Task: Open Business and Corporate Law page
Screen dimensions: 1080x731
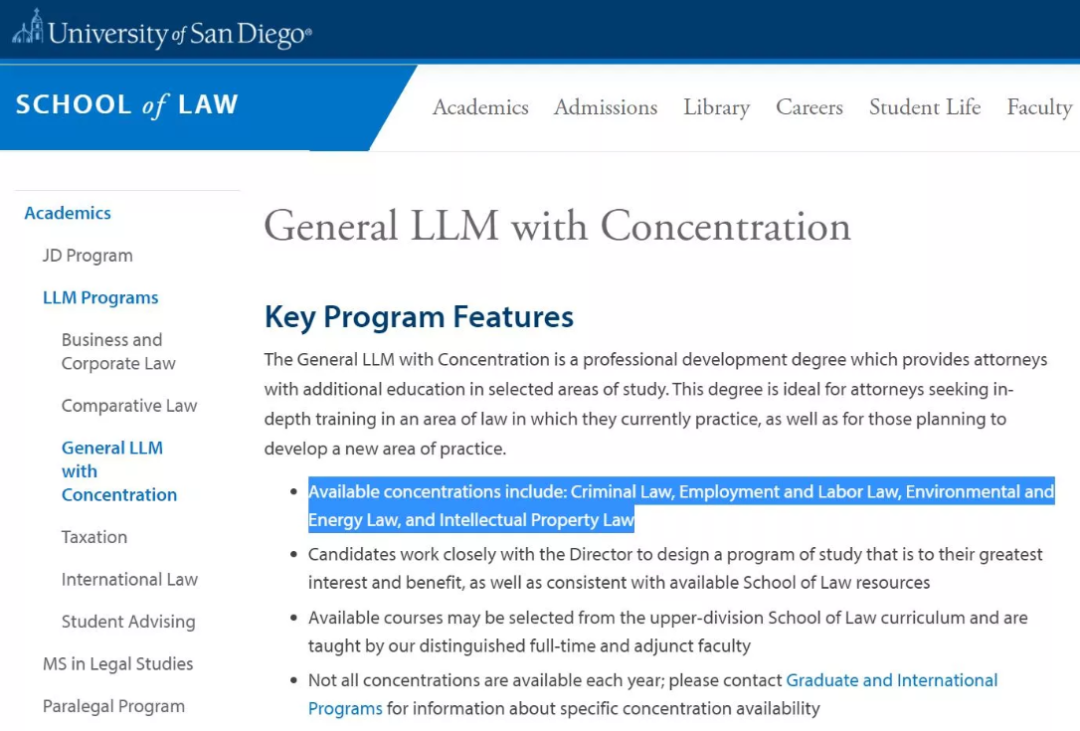Action: [x=118, y=351]
